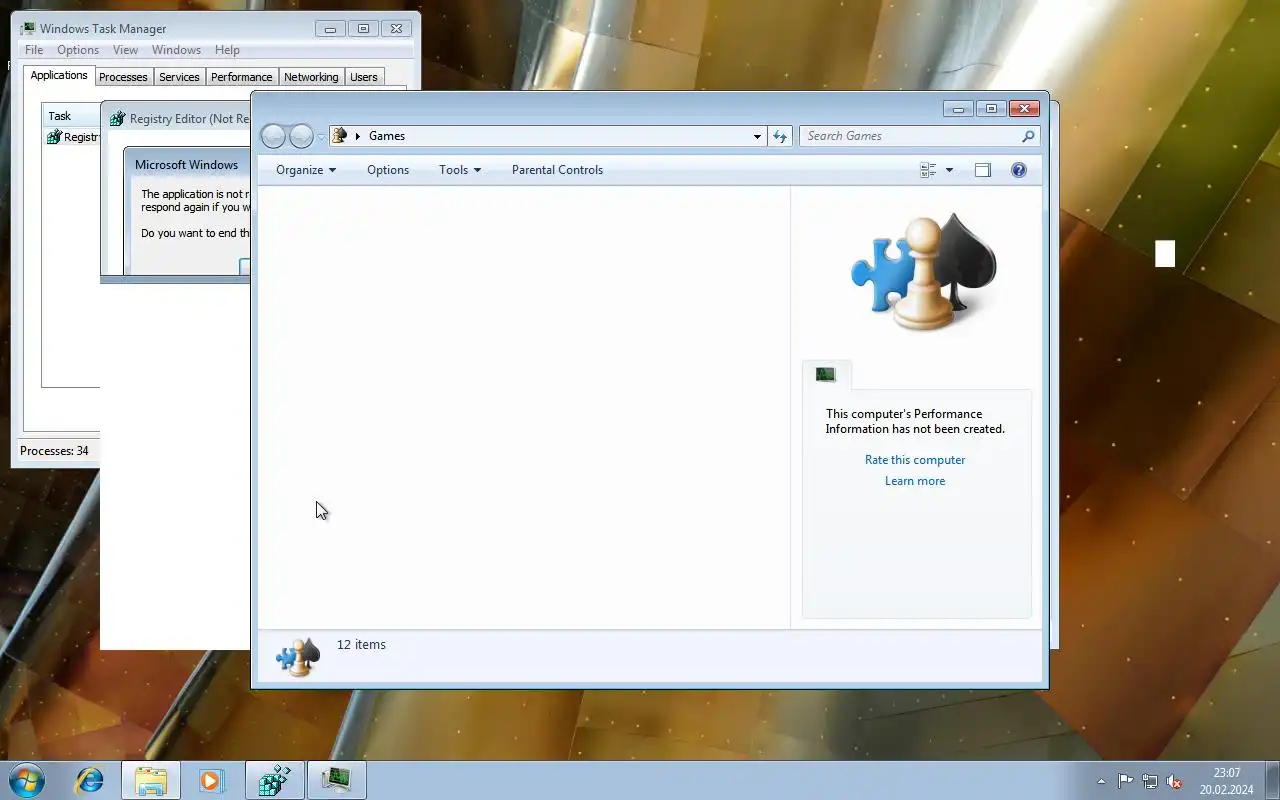
Task: Open Windows menu in Task Manager
Action: pyautogui.click(x=176, y=50)
